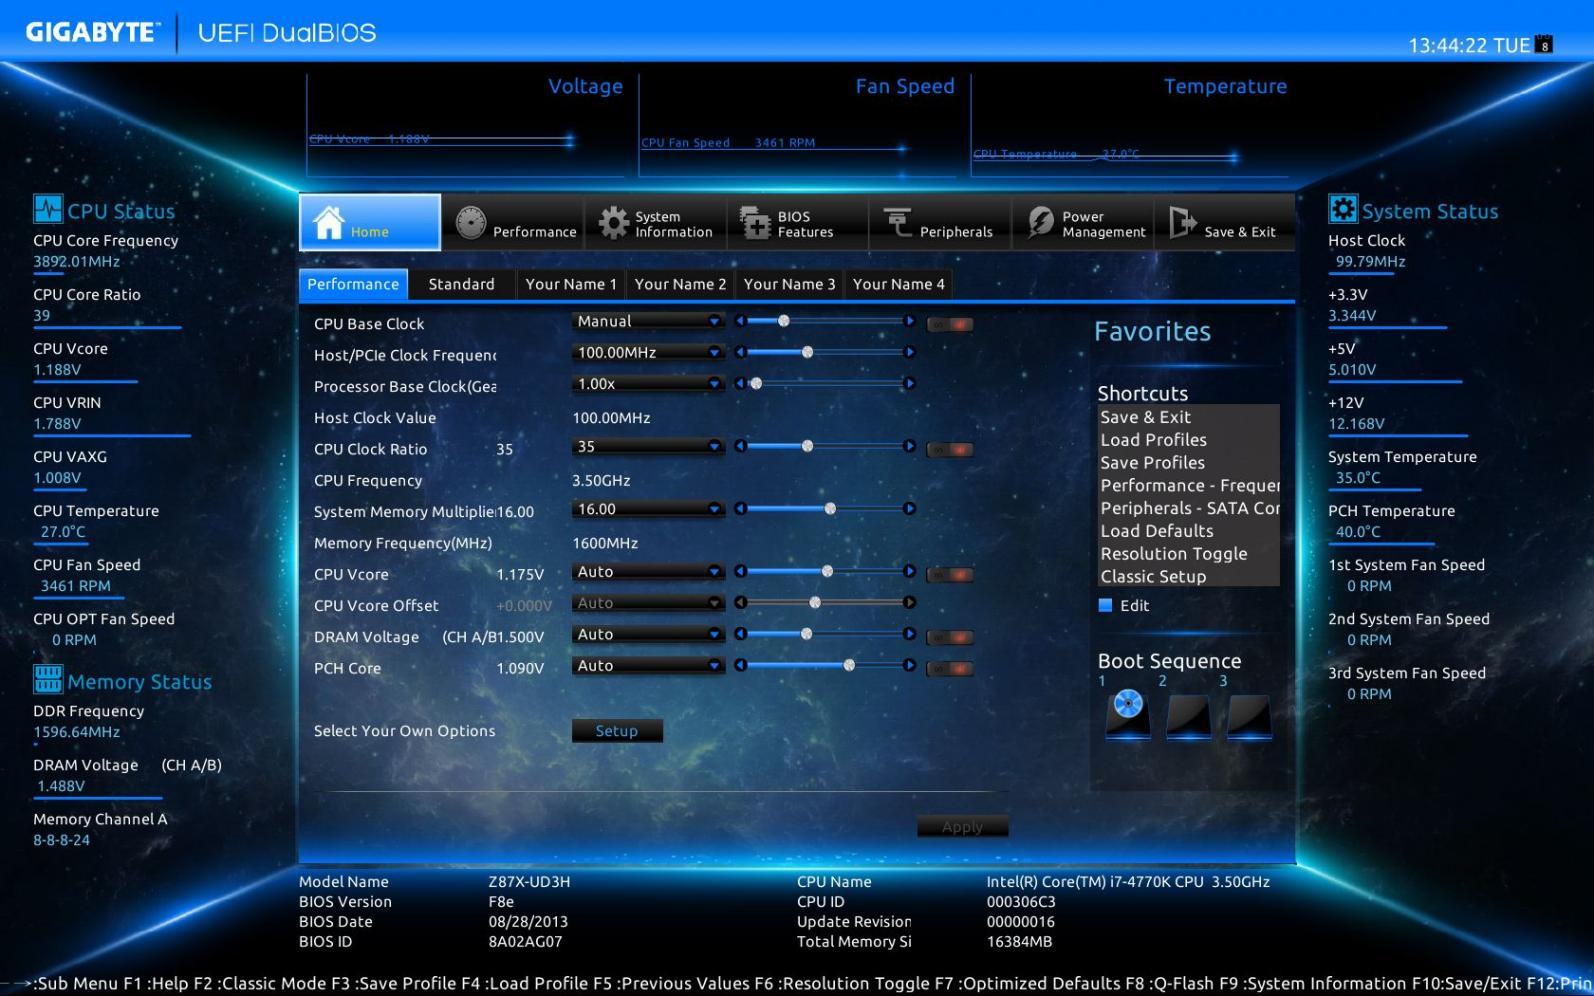Check the Edit box under Shortcuts

point(1105,605)
